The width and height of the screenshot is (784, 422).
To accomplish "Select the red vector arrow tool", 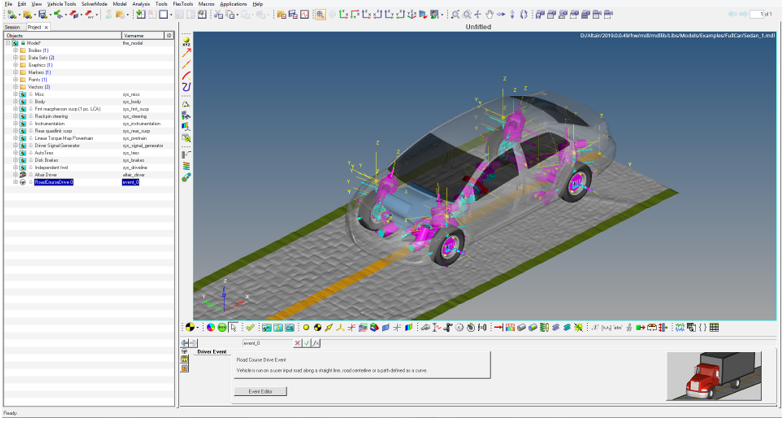I will pyautogui.click(x=187, y=52).
